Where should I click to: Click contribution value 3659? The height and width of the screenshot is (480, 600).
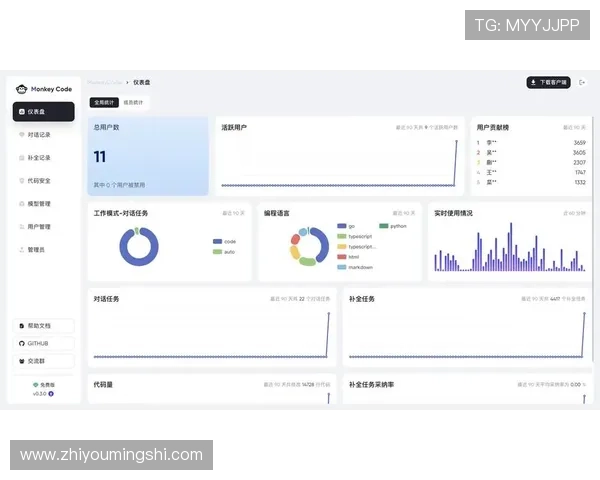[580, 142]
